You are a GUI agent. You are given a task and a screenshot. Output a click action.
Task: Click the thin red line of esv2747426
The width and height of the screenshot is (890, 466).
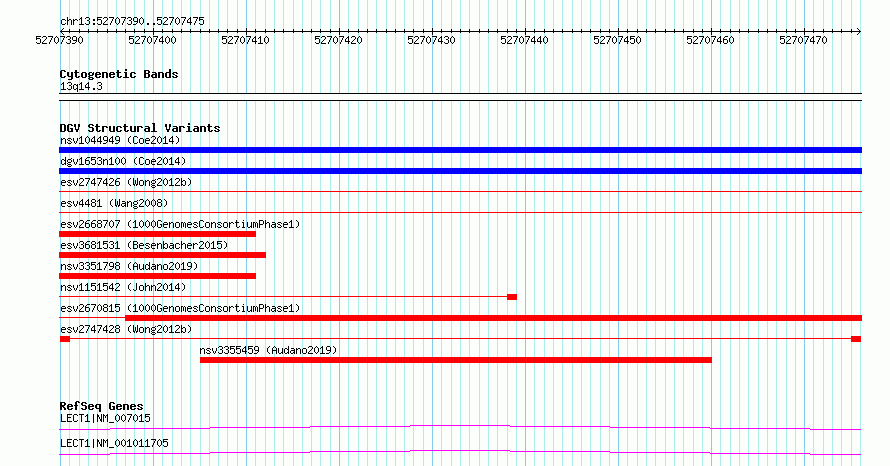click(x=460, y=192)
